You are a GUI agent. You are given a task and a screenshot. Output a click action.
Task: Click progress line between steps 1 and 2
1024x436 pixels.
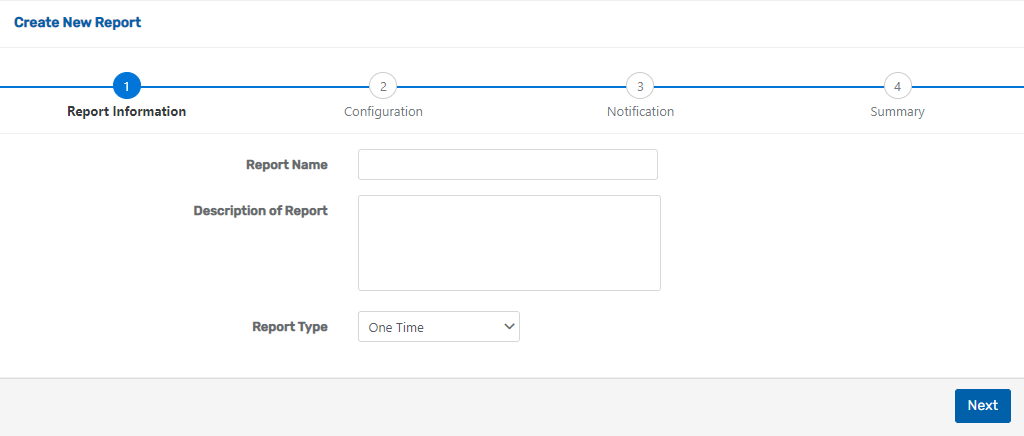coord(255,86)
